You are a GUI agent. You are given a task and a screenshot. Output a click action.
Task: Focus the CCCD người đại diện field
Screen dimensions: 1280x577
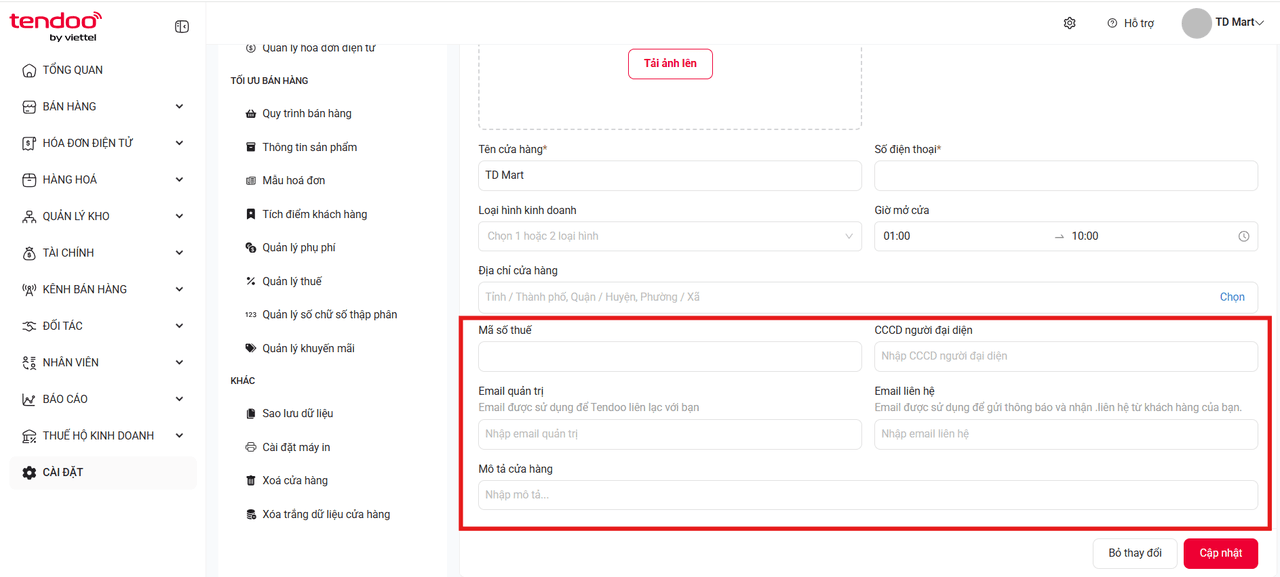pos(1066,356)
